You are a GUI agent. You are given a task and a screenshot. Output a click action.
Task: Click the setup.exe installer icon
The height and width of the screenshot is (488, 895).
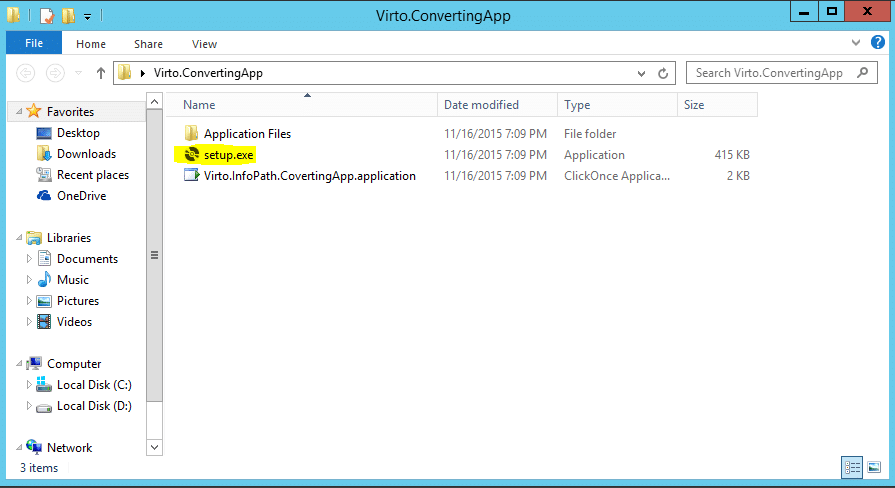pos(191,155)
